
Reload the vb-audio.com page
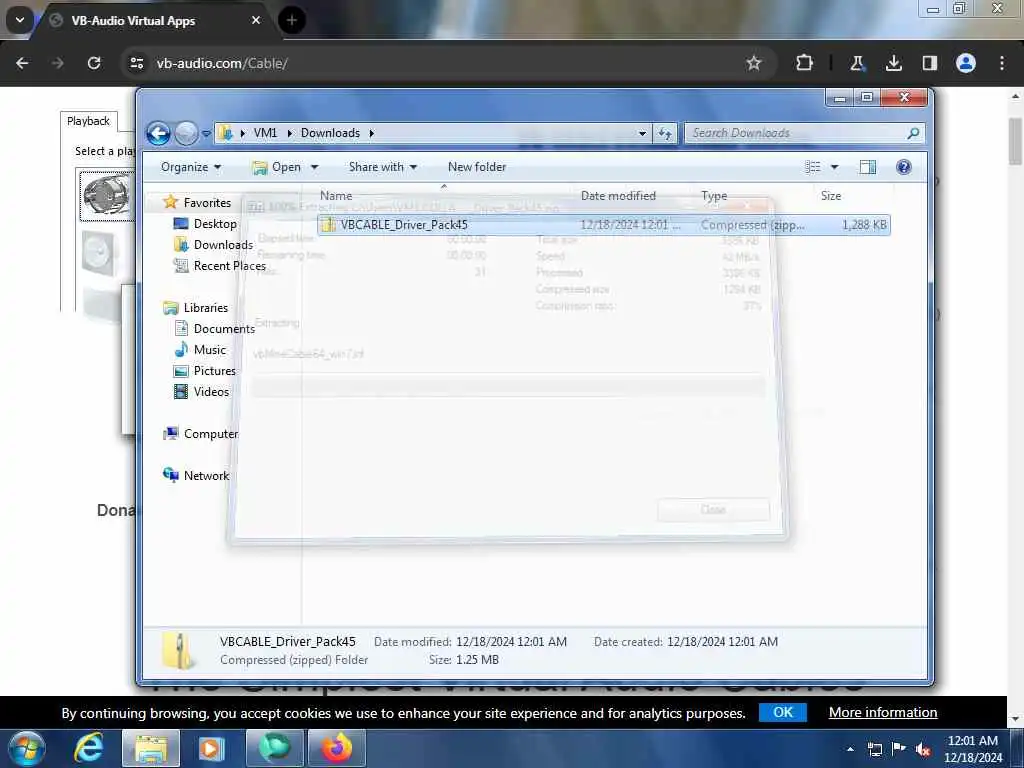tap(94, 63)
